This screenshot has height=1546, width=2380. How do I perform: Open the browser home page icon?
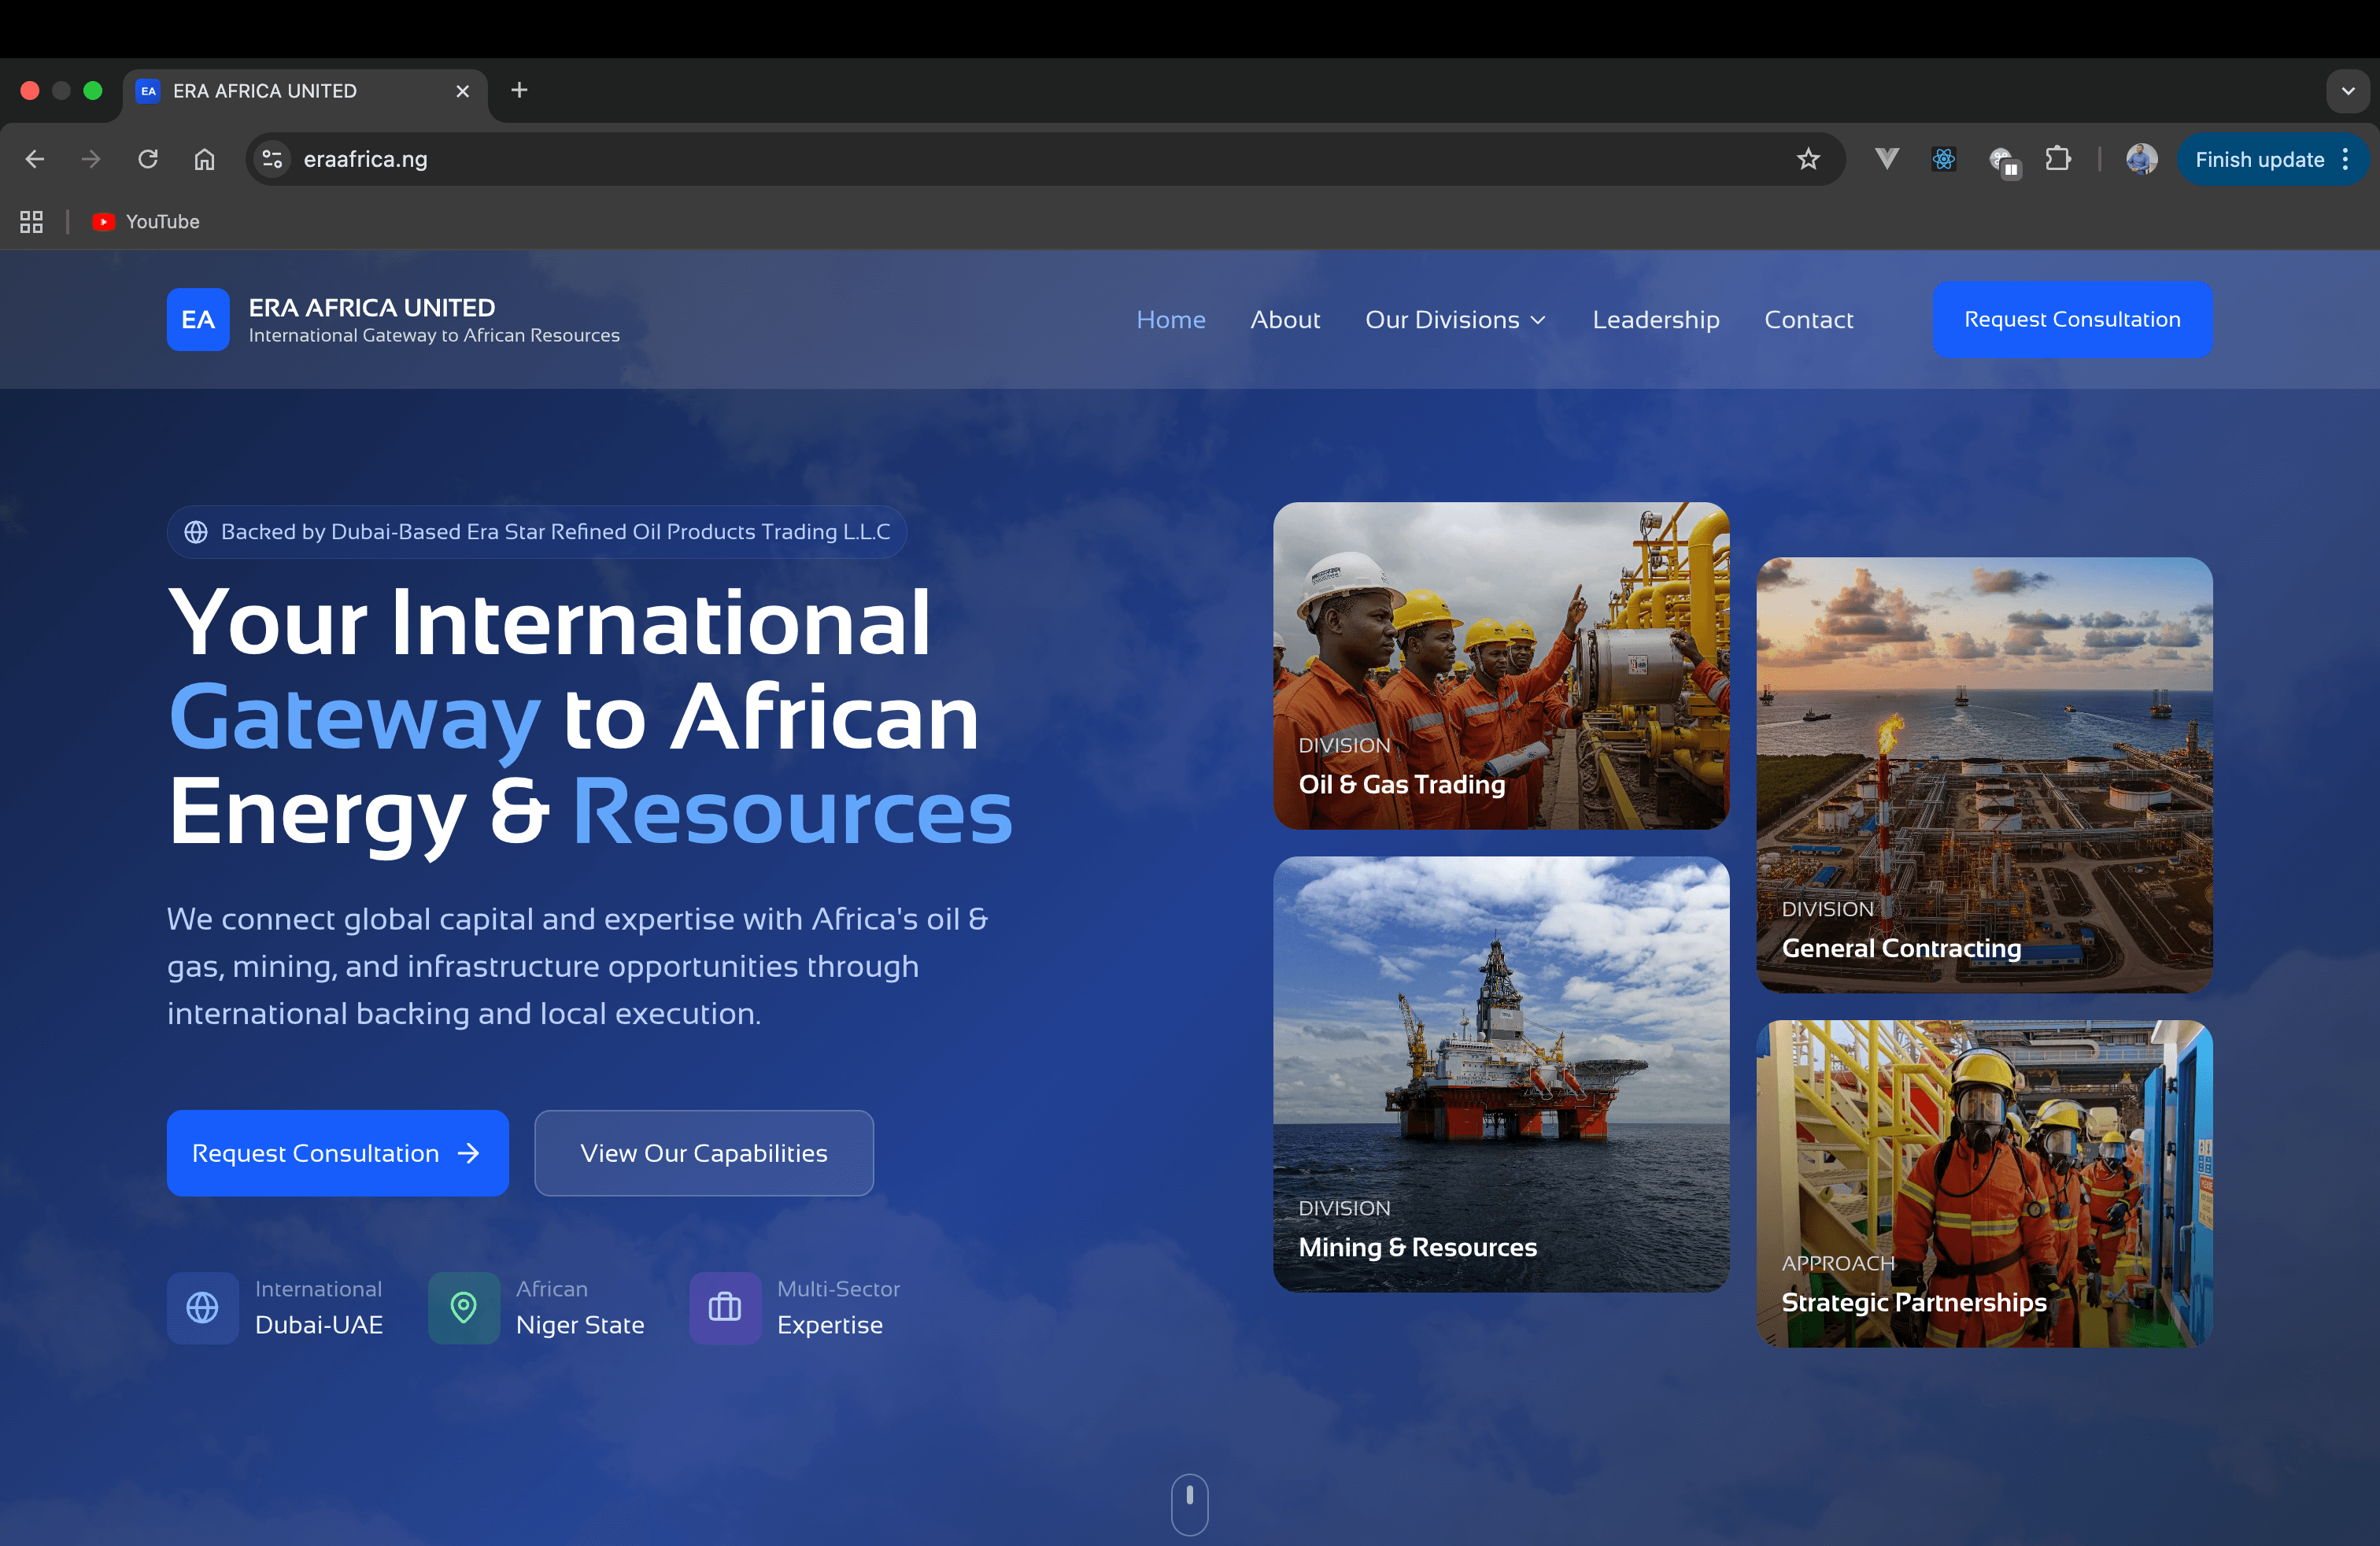(205, 159)
